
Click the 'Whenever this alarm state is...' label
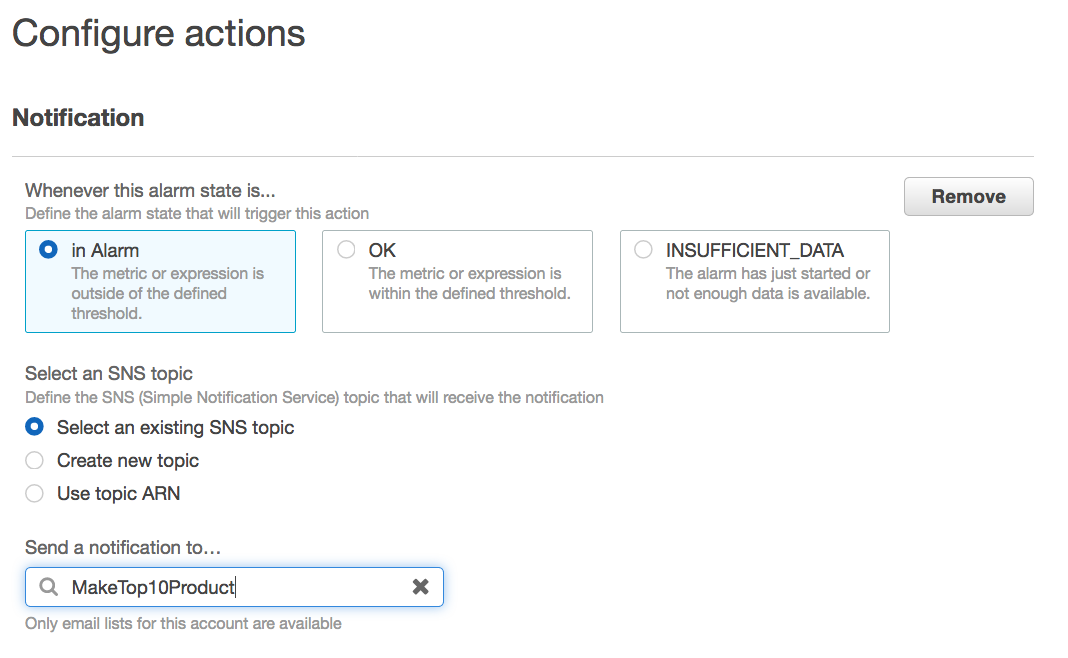[150, 190]
